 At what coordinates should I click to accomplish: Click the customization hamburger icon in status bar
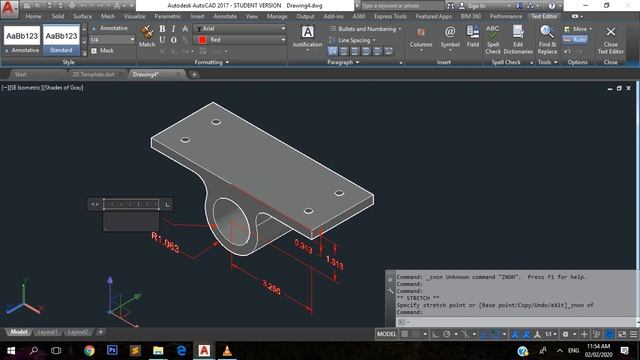point(633,334)
